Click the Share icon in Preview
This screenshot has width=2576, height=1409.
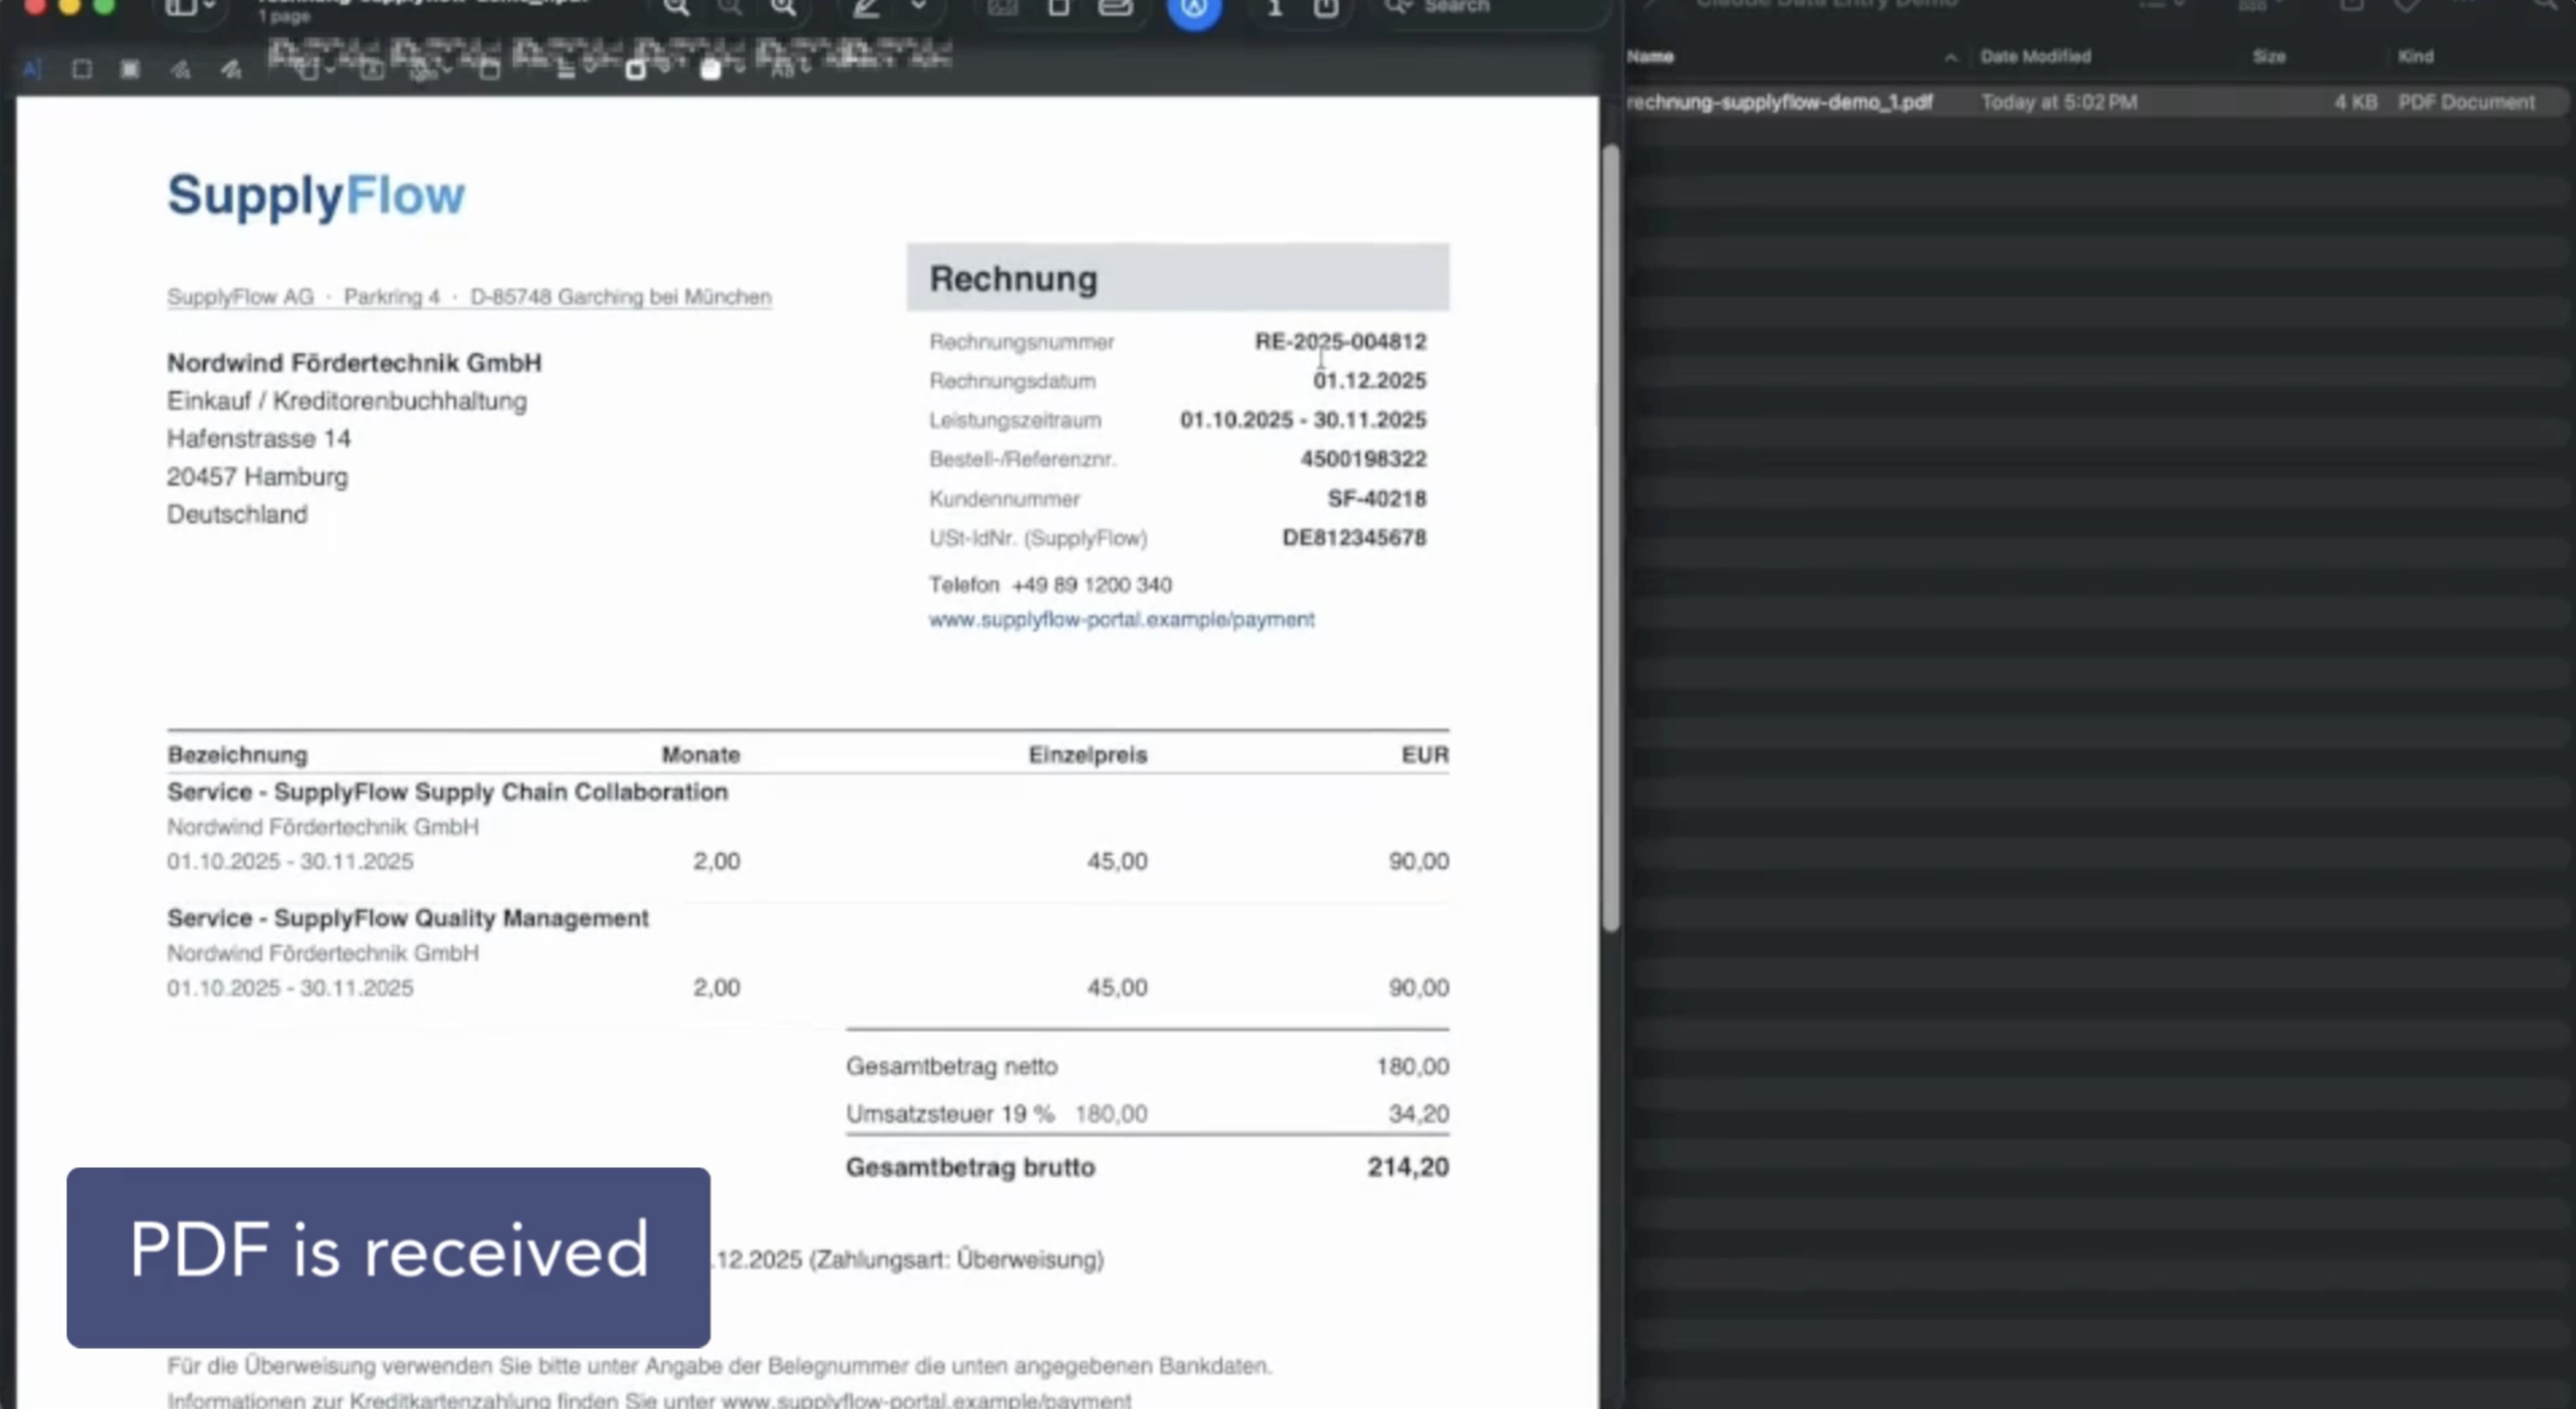pyautogui.click(x=1326, y=8)
